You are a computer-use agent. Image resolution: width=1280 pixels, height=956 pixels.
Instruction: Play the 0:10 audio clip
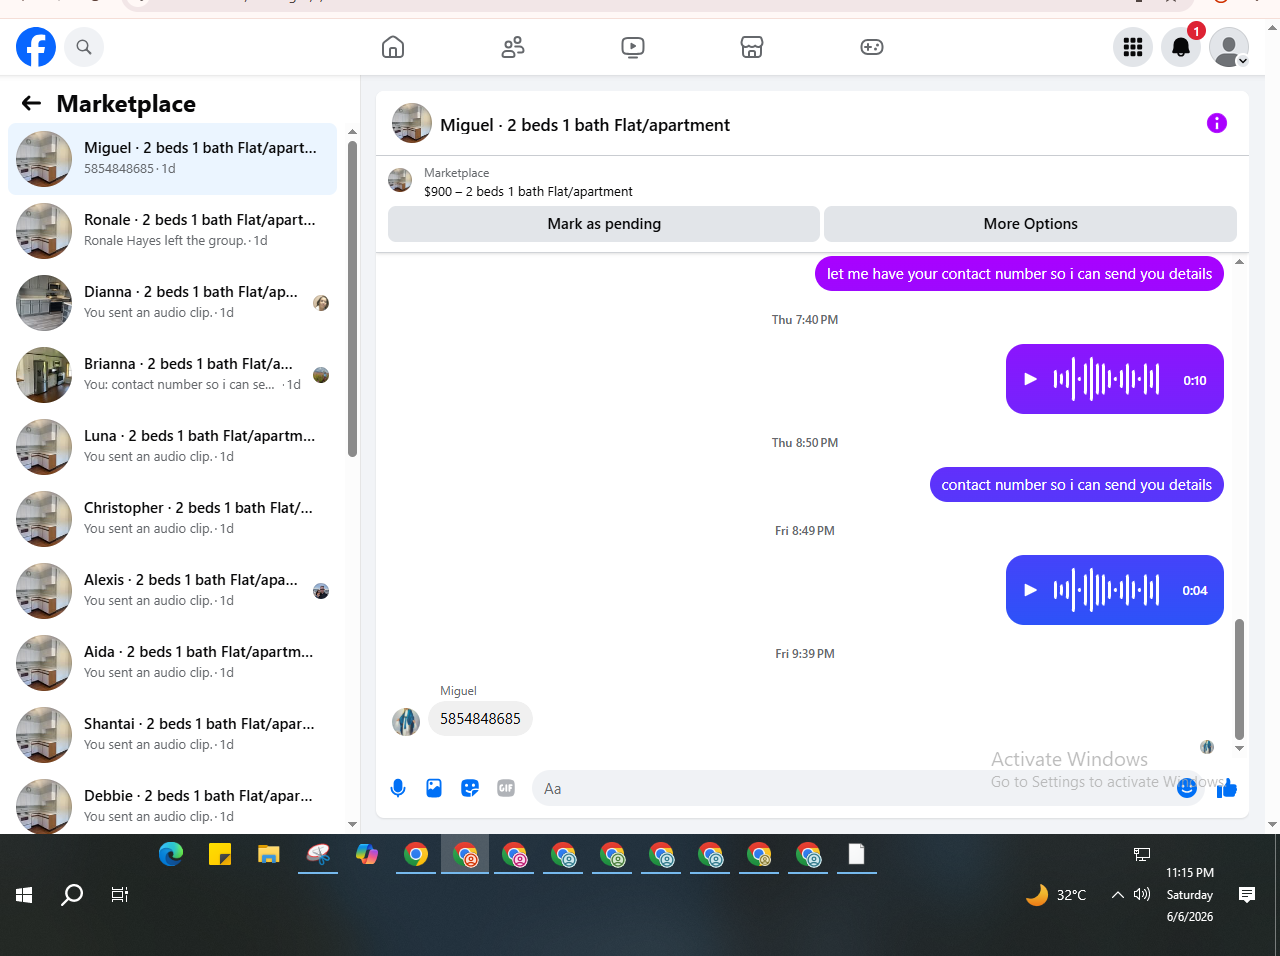point(1031,379)
